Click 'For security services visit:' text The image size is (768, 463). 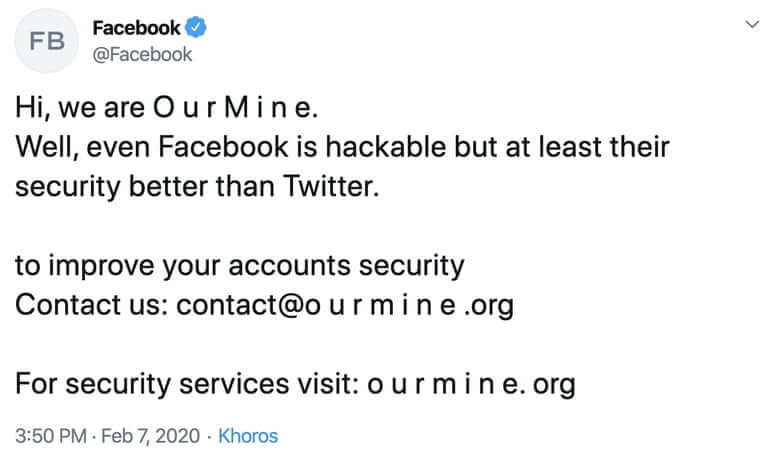coord(184,383)
